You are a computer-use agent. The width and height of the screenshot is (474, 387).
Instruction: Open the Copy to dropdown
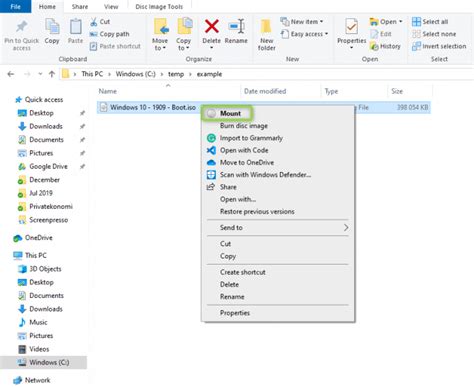point(183,44)
